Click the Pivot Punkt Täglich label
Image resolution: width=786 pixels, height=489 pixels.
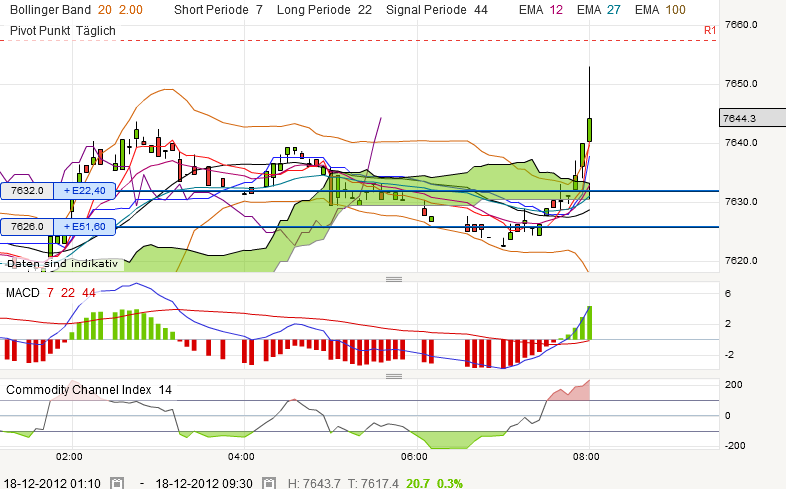pyautogui.click(x=63, y=31)
